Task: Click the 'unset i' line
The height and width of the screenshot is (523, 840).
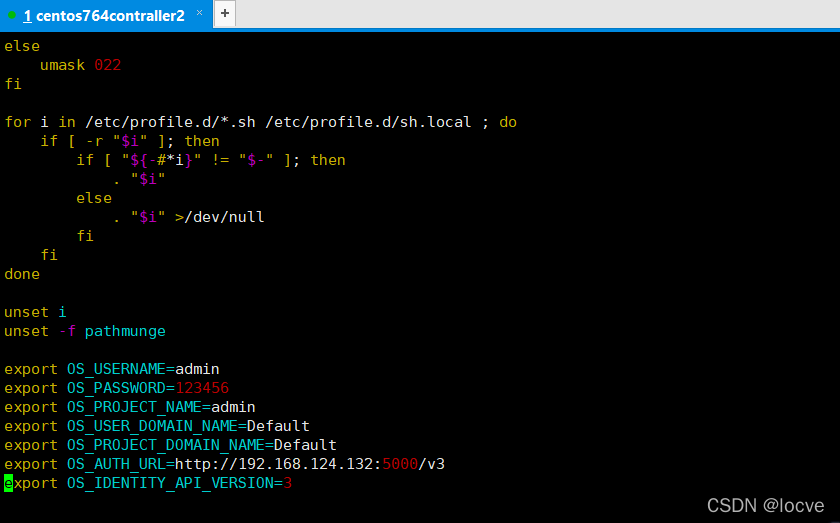Action: [x=35, y=312]
